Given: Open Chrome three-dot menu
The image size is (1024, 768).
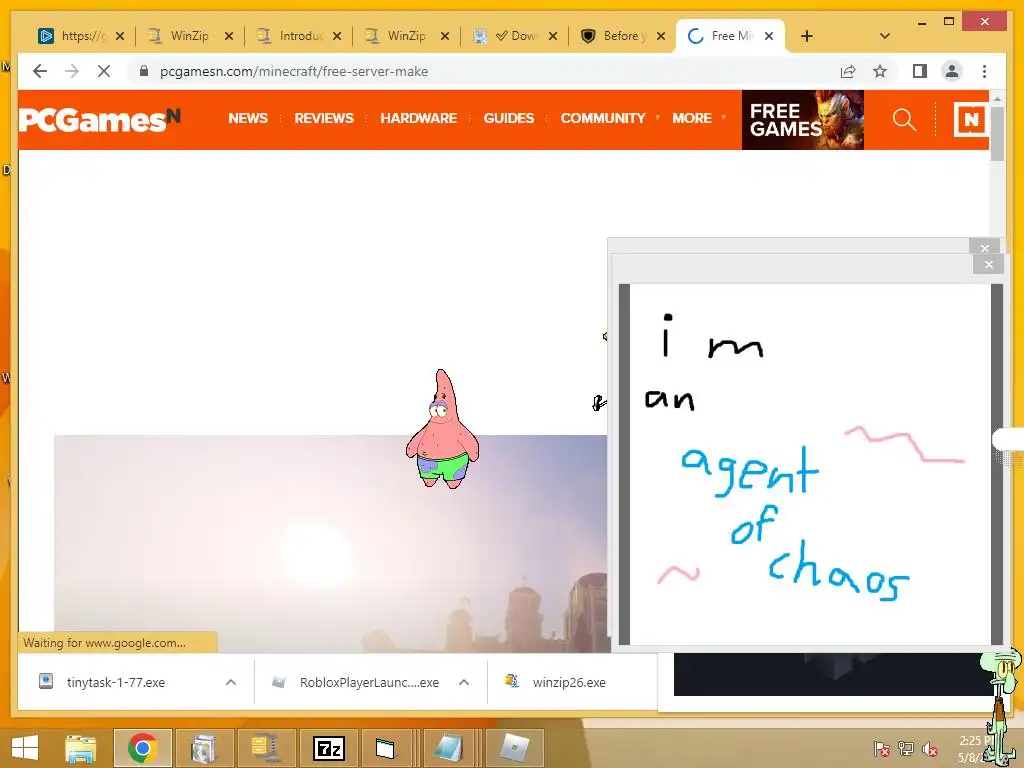Looking at the screenshot, I should 984,71.
